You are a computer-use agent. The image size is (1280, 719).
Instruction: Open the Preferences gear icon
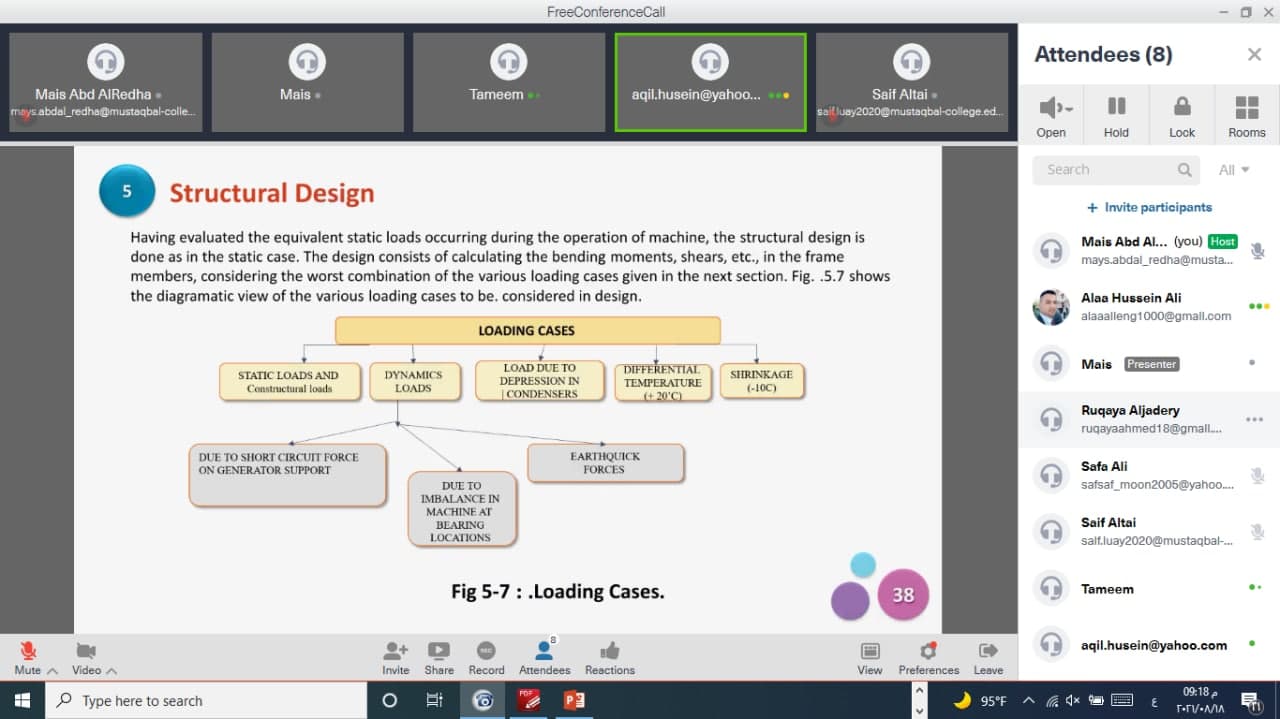click(928, 651)
